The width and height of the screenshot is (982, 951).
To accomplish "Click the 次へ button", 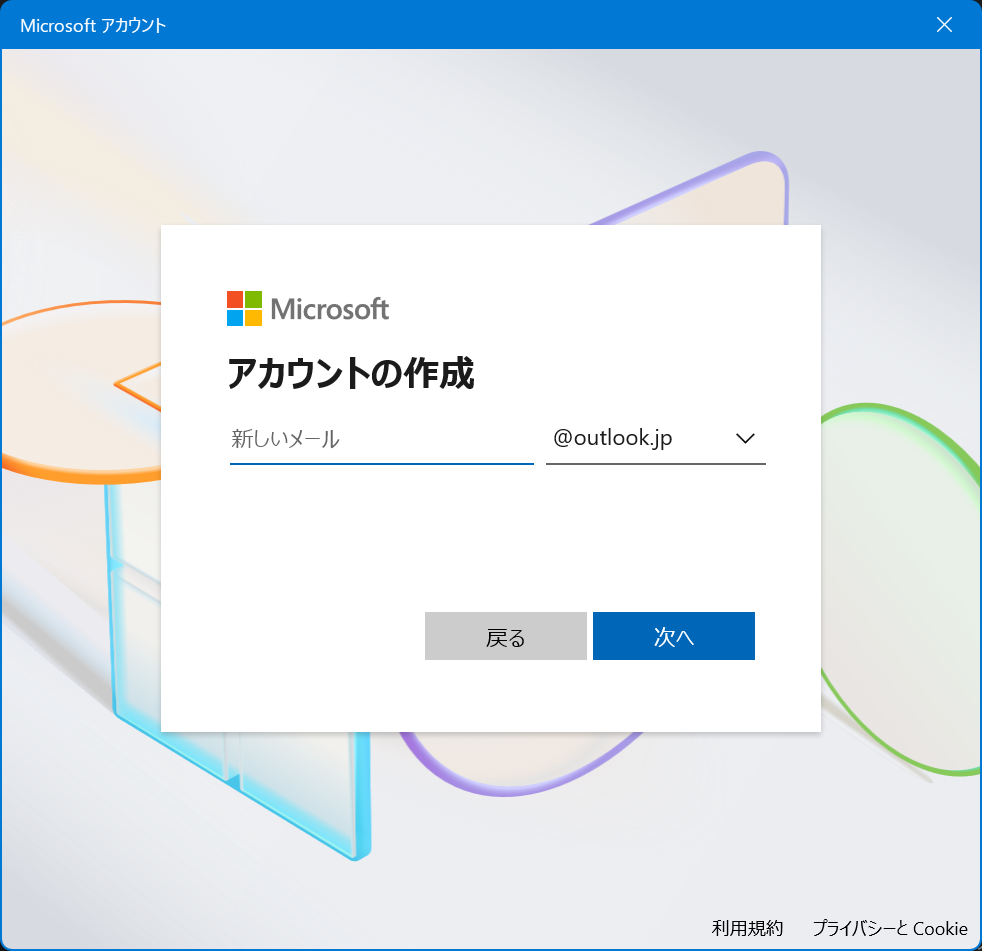I will pos(673,636).
